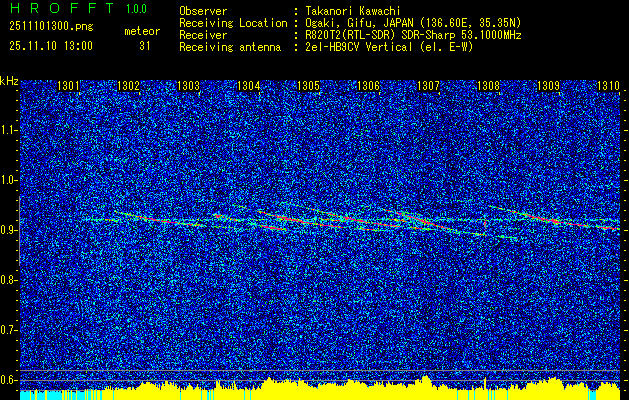The width and height of the screenshot is (629, 400).
Task: Click the meteor count 31
Action: (145, 46)
